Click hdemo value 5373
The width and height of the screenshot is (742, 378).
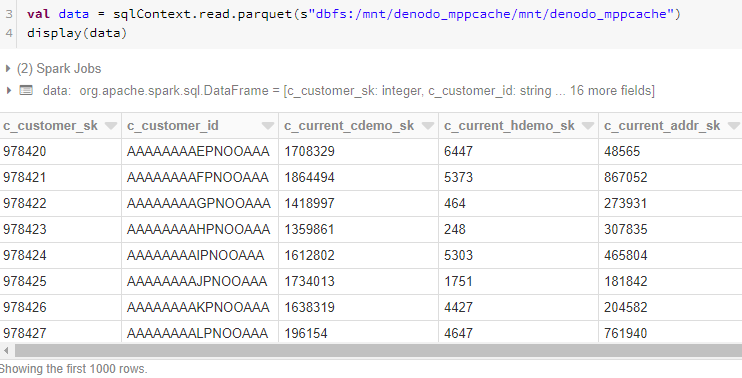coord(458,177)
